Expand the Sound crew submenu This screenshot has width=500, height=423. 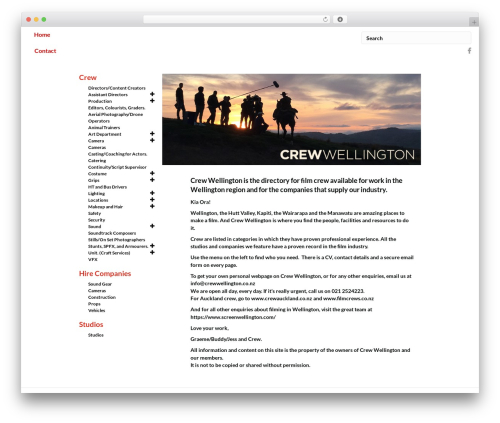click(152, 226)
